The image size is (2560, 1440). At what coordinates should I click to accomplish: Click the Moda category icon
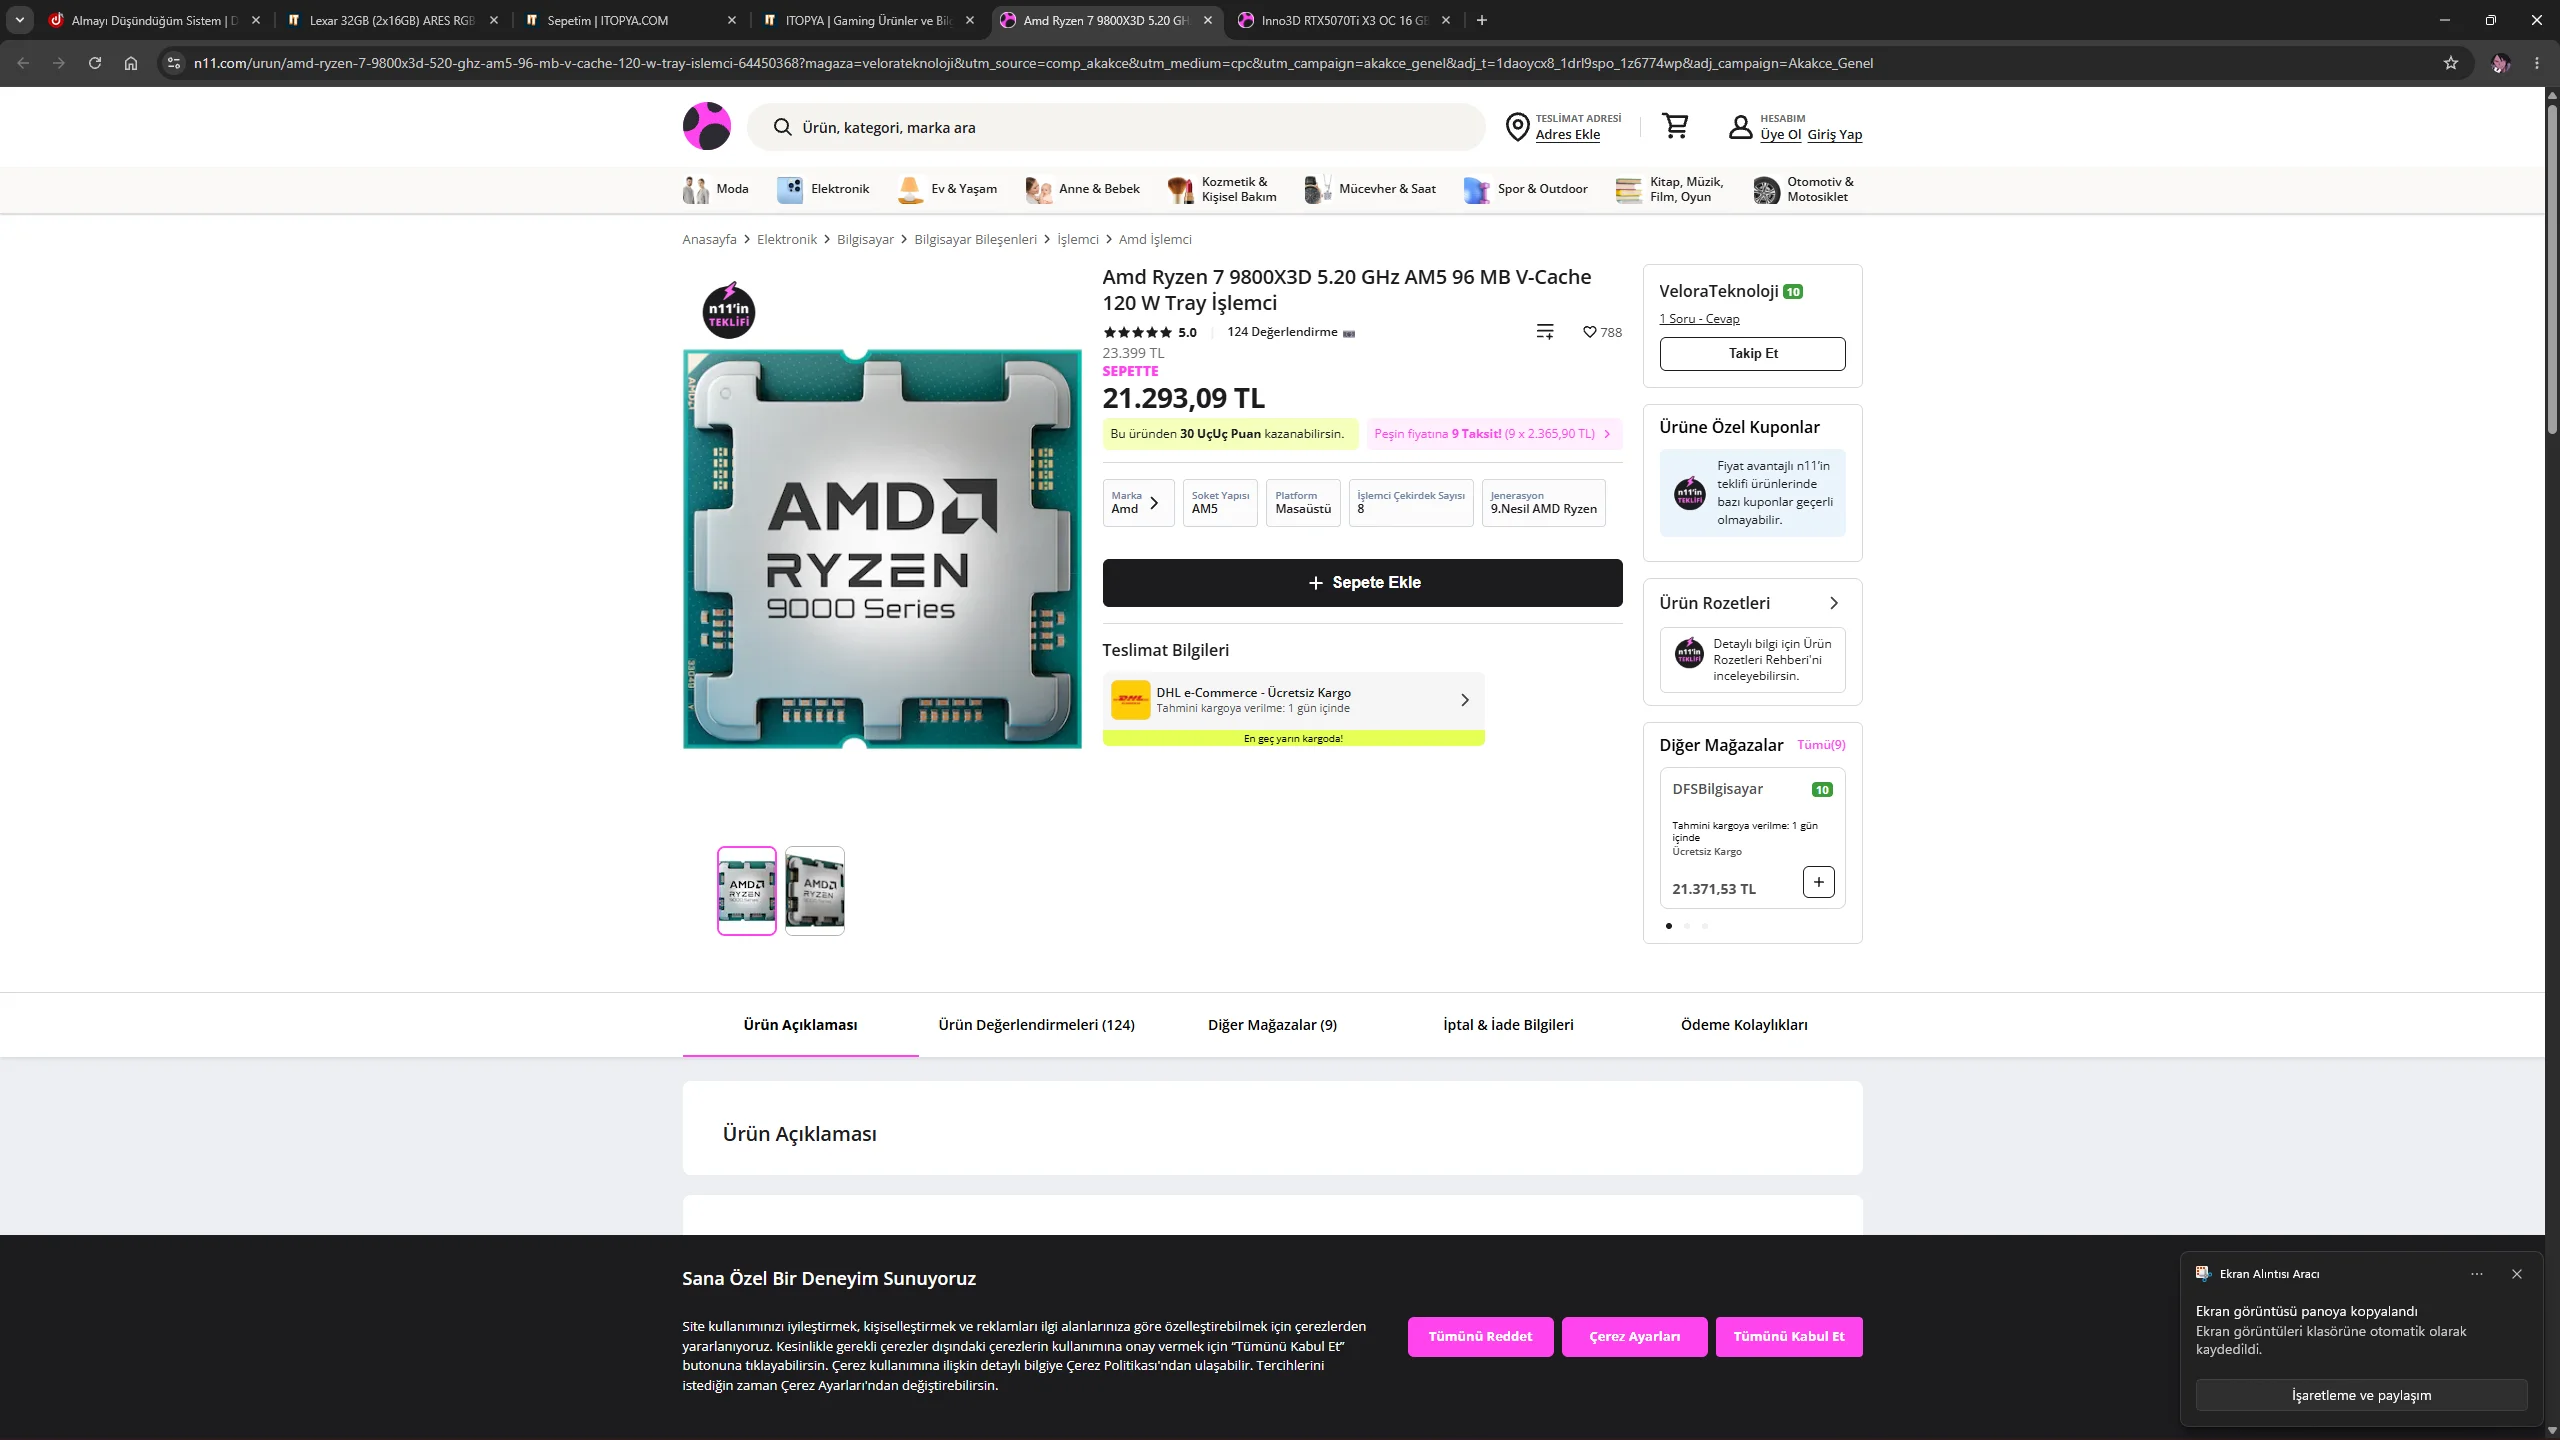[696, 189]
